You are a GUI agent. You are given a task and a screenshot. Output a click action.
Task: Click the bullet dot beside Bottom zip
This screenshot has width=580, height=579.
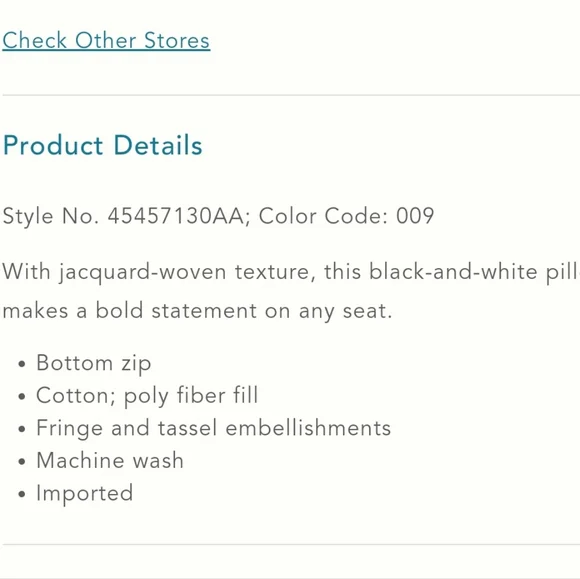[x=22, y=364]
